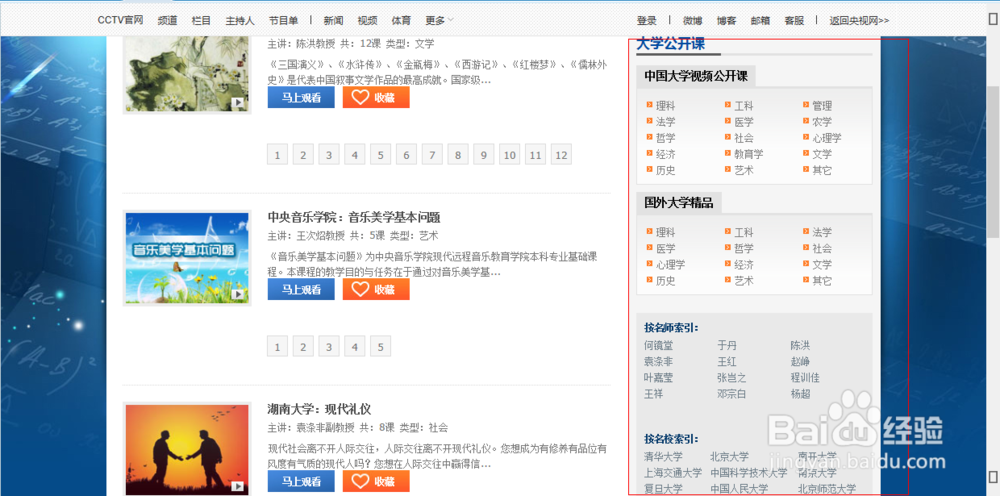Click scrollbar down arrow at bottom right
The height and width of the screenshot is (496, 1000).
click(x=992, y=476)
